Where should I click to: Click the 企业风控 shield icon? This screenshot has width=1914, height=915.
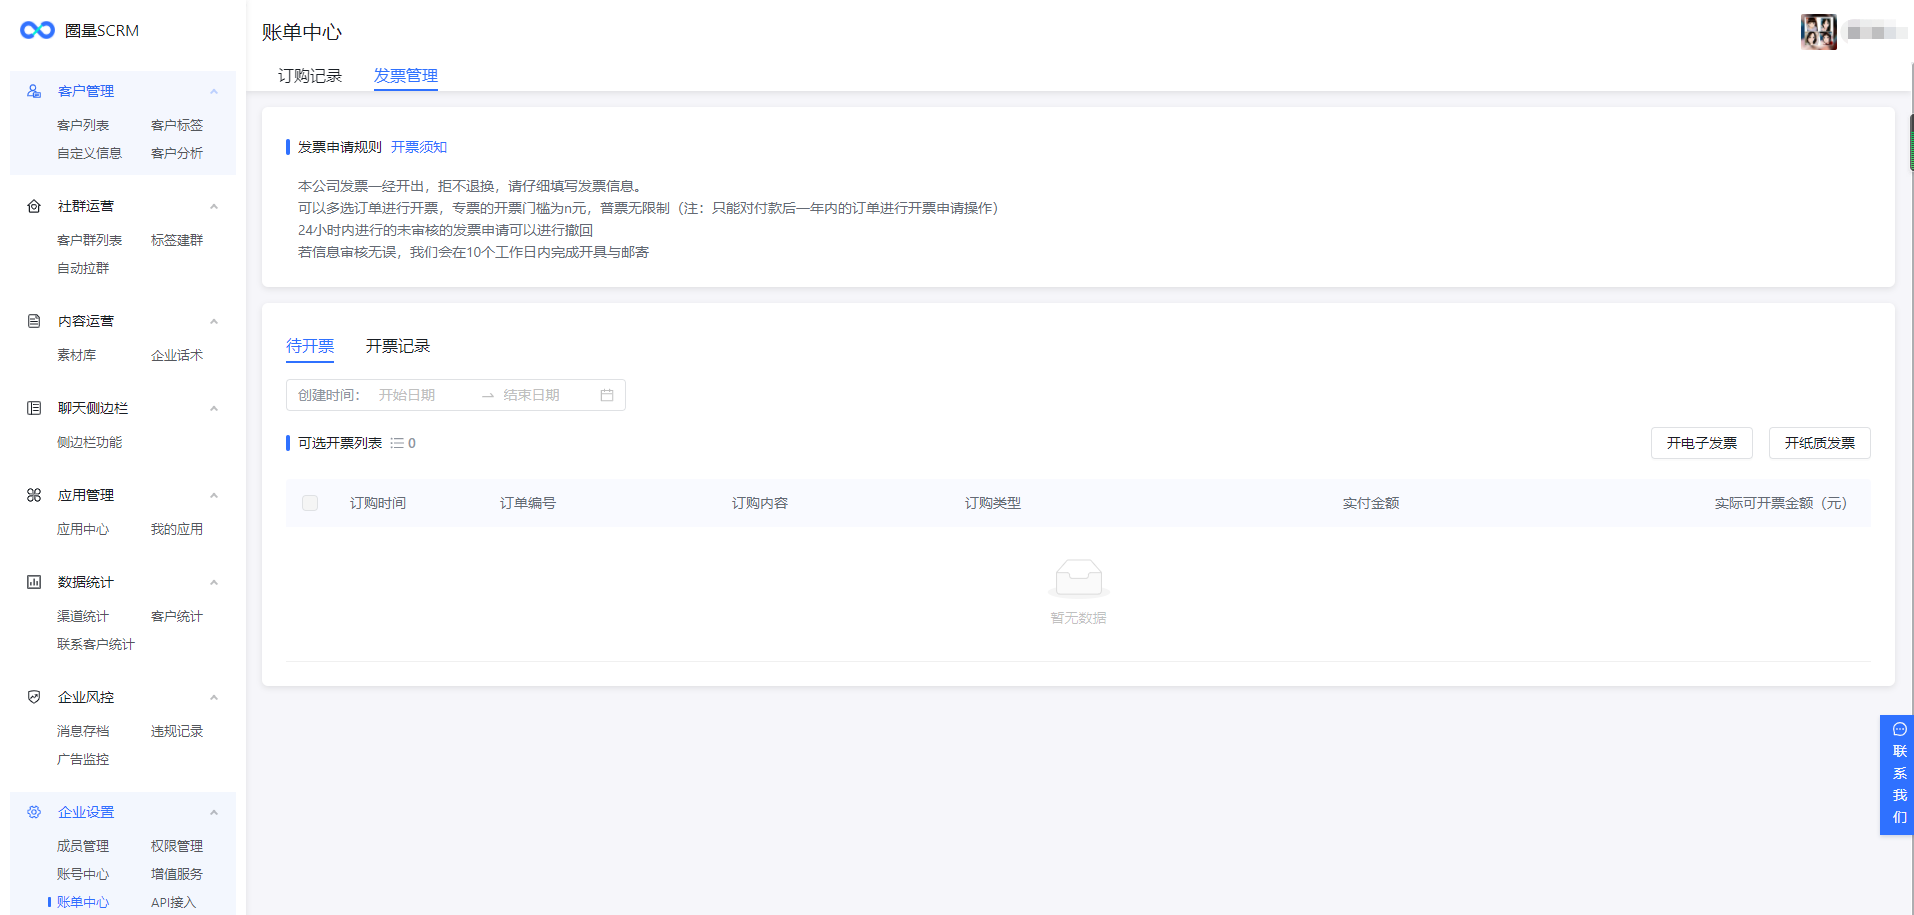(x=34, y=697)
